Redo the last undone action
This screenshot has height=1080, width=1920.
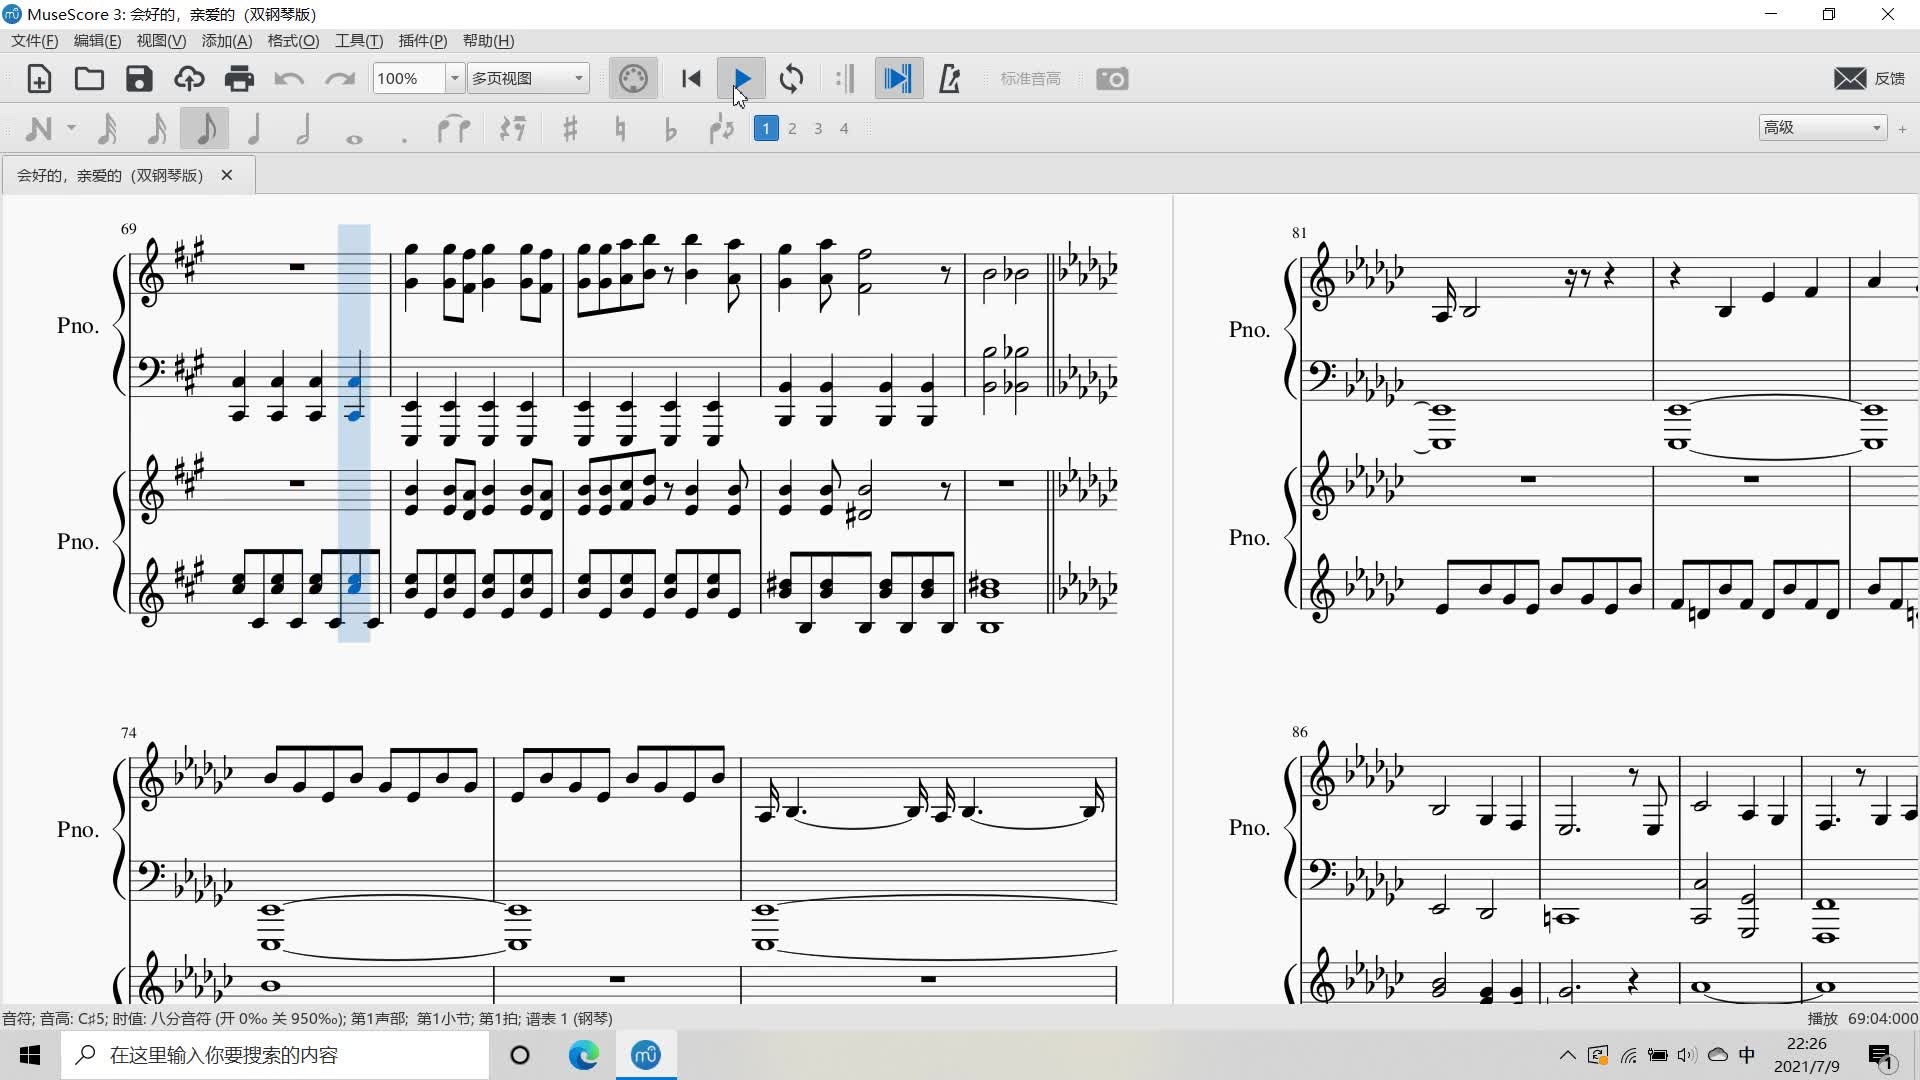tap(340, 79)
